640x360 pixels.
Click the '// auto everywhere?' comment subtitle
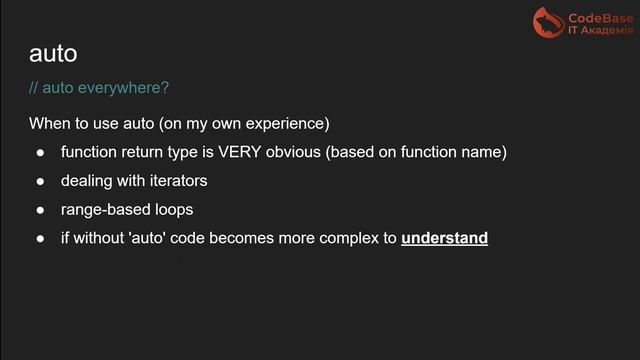click(99, 88)
